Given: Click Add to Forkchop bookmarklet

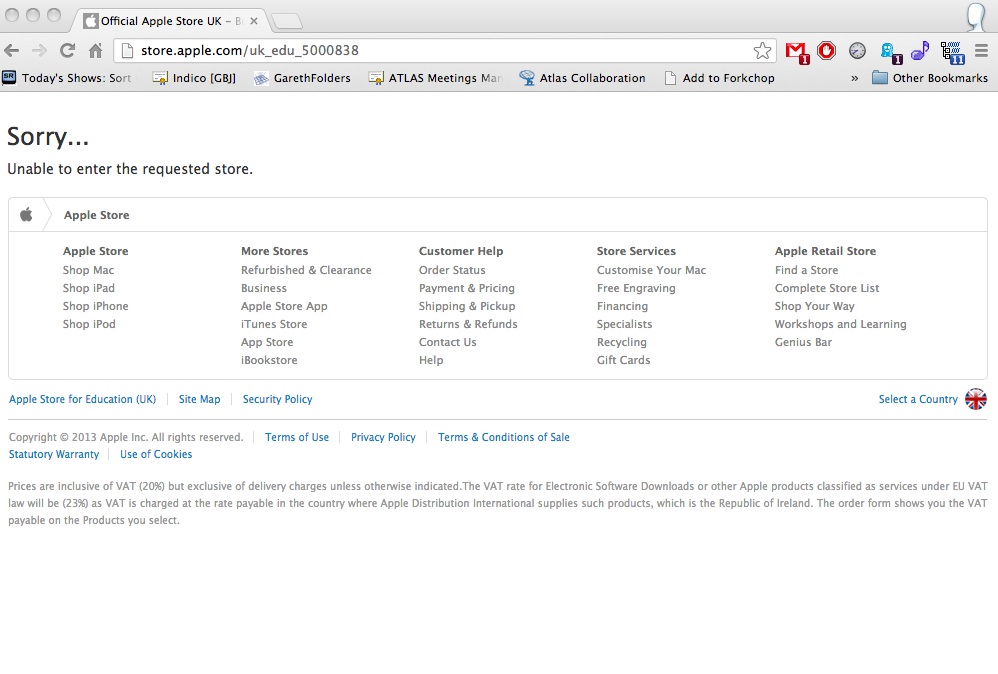Looking at the screenshot, I should click(x=719, y=78).
